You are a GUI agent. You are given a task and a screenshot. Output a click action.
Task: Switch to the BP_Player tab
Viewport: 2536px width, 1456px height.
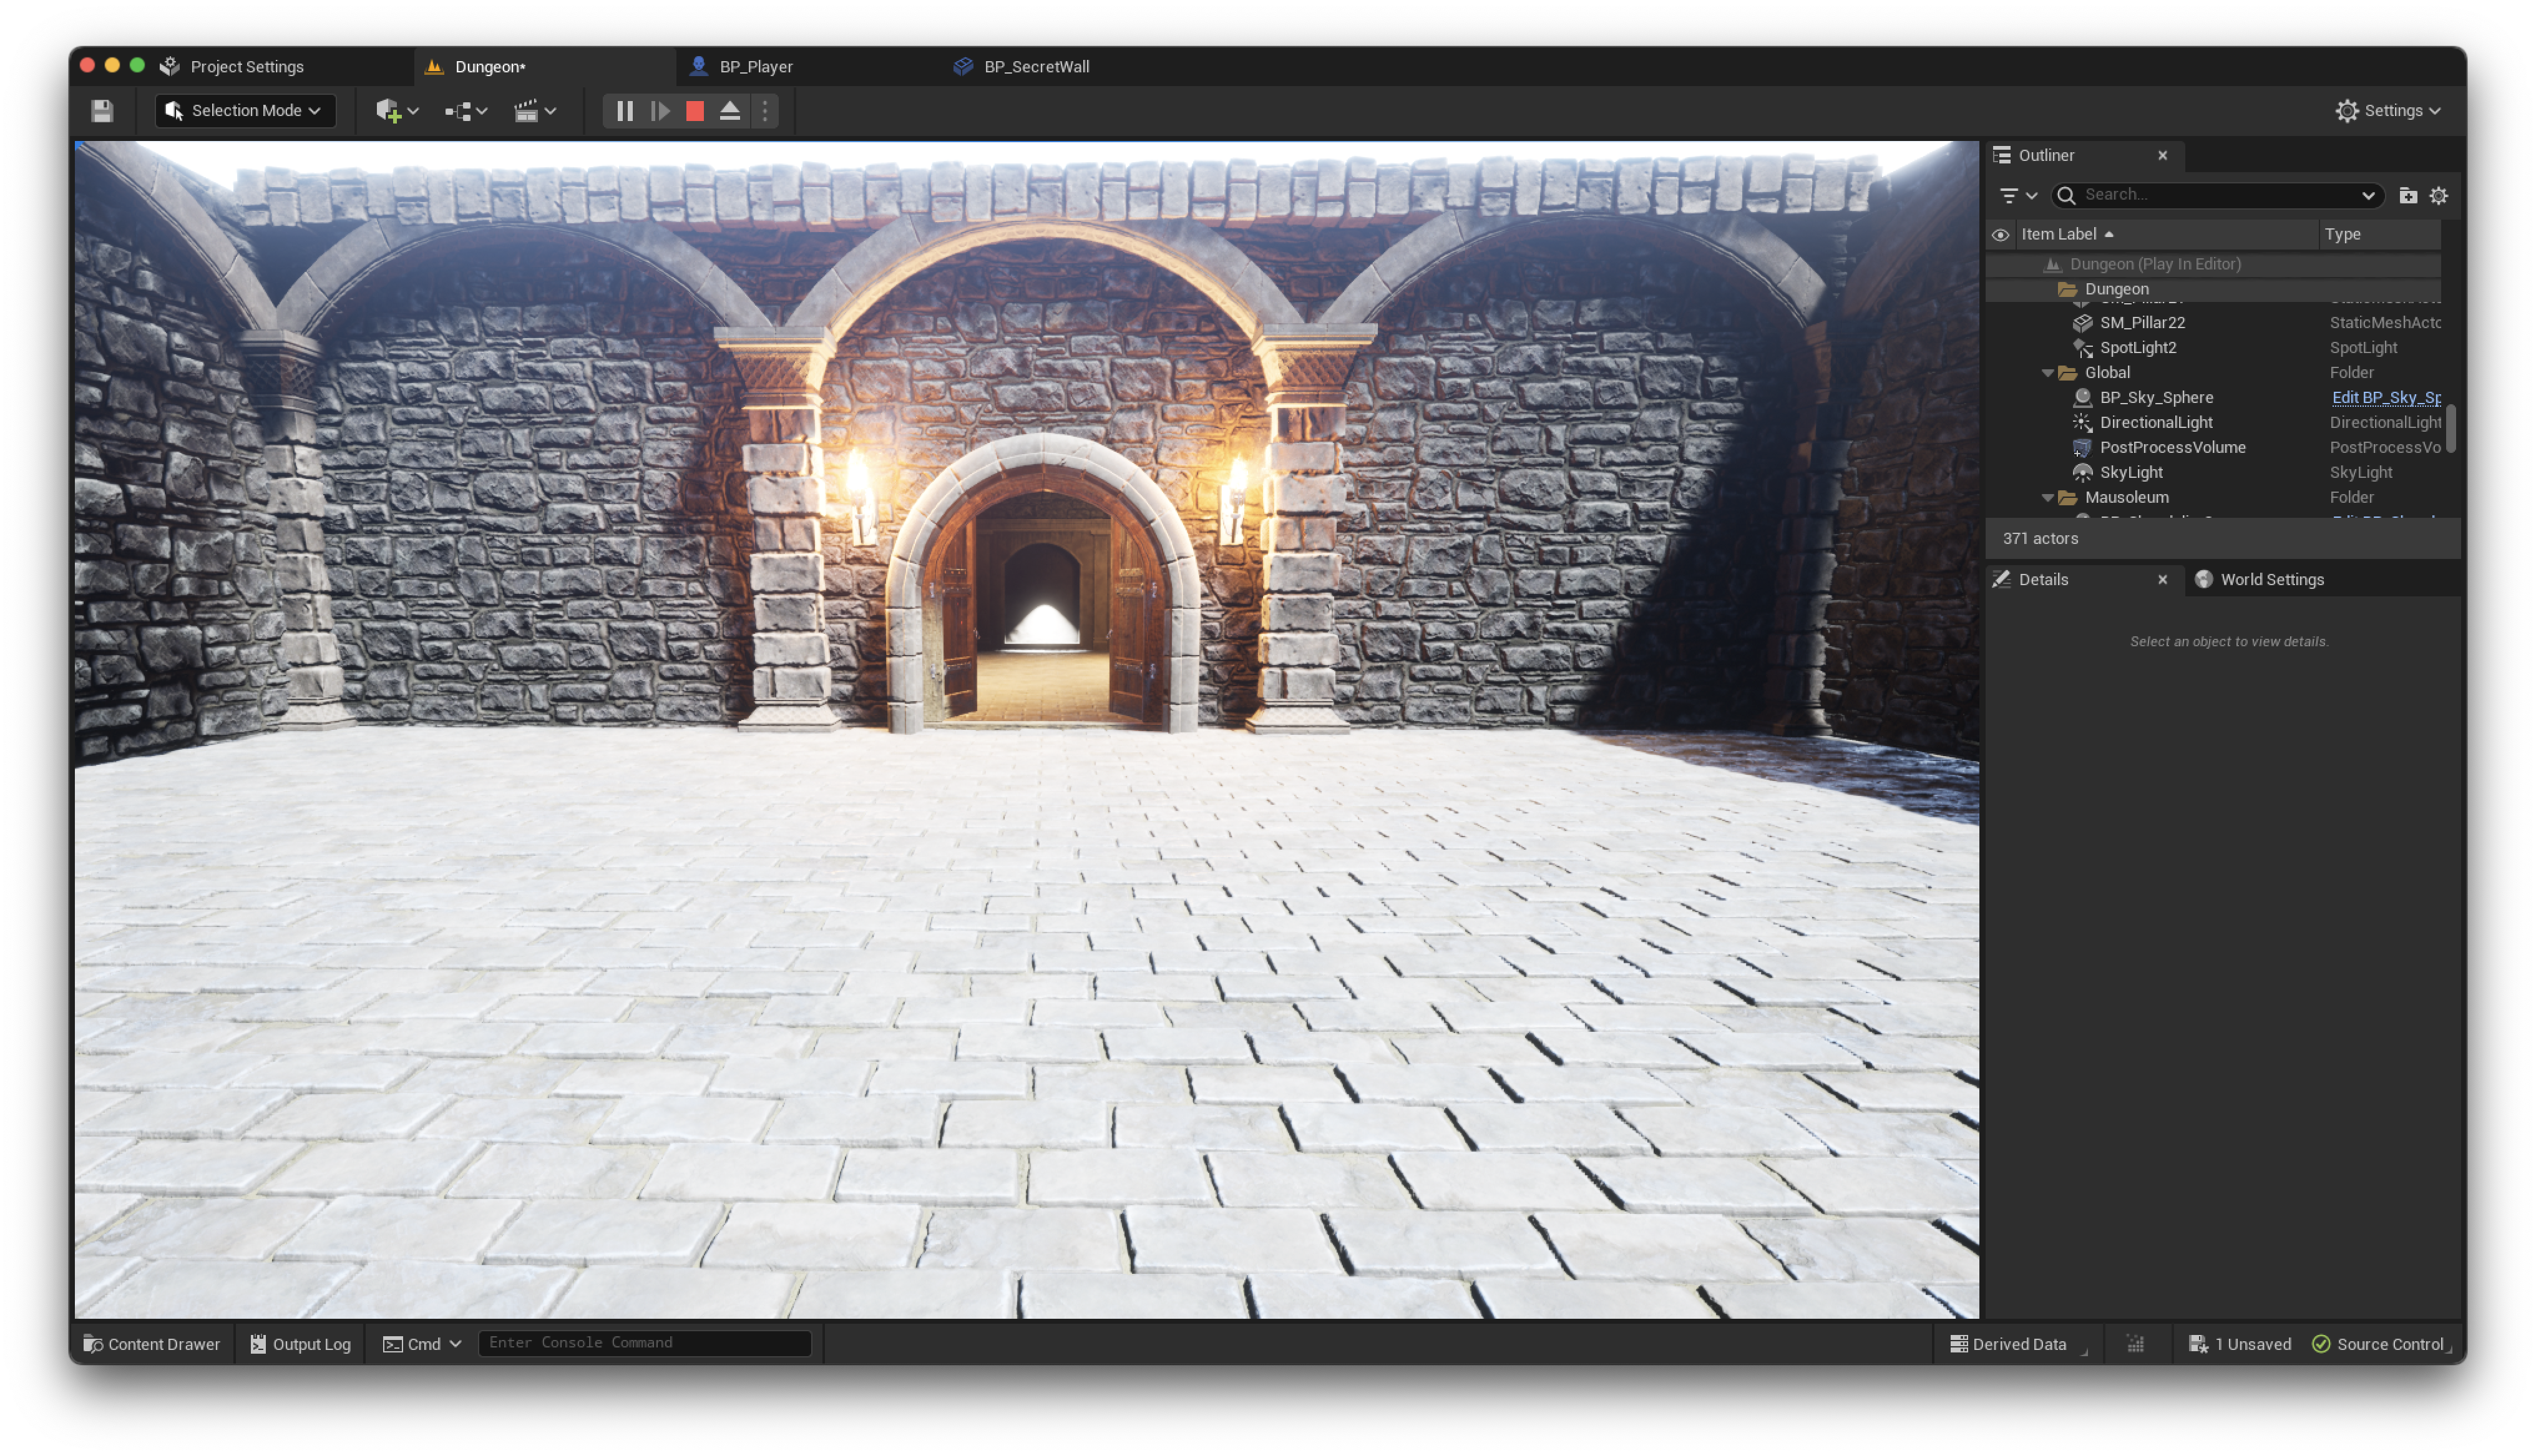coord(755,67)
